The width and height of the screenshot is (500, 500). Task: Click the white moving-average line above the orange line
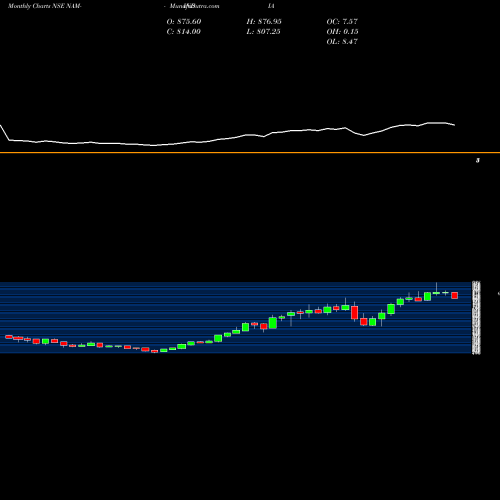[227, 135]
